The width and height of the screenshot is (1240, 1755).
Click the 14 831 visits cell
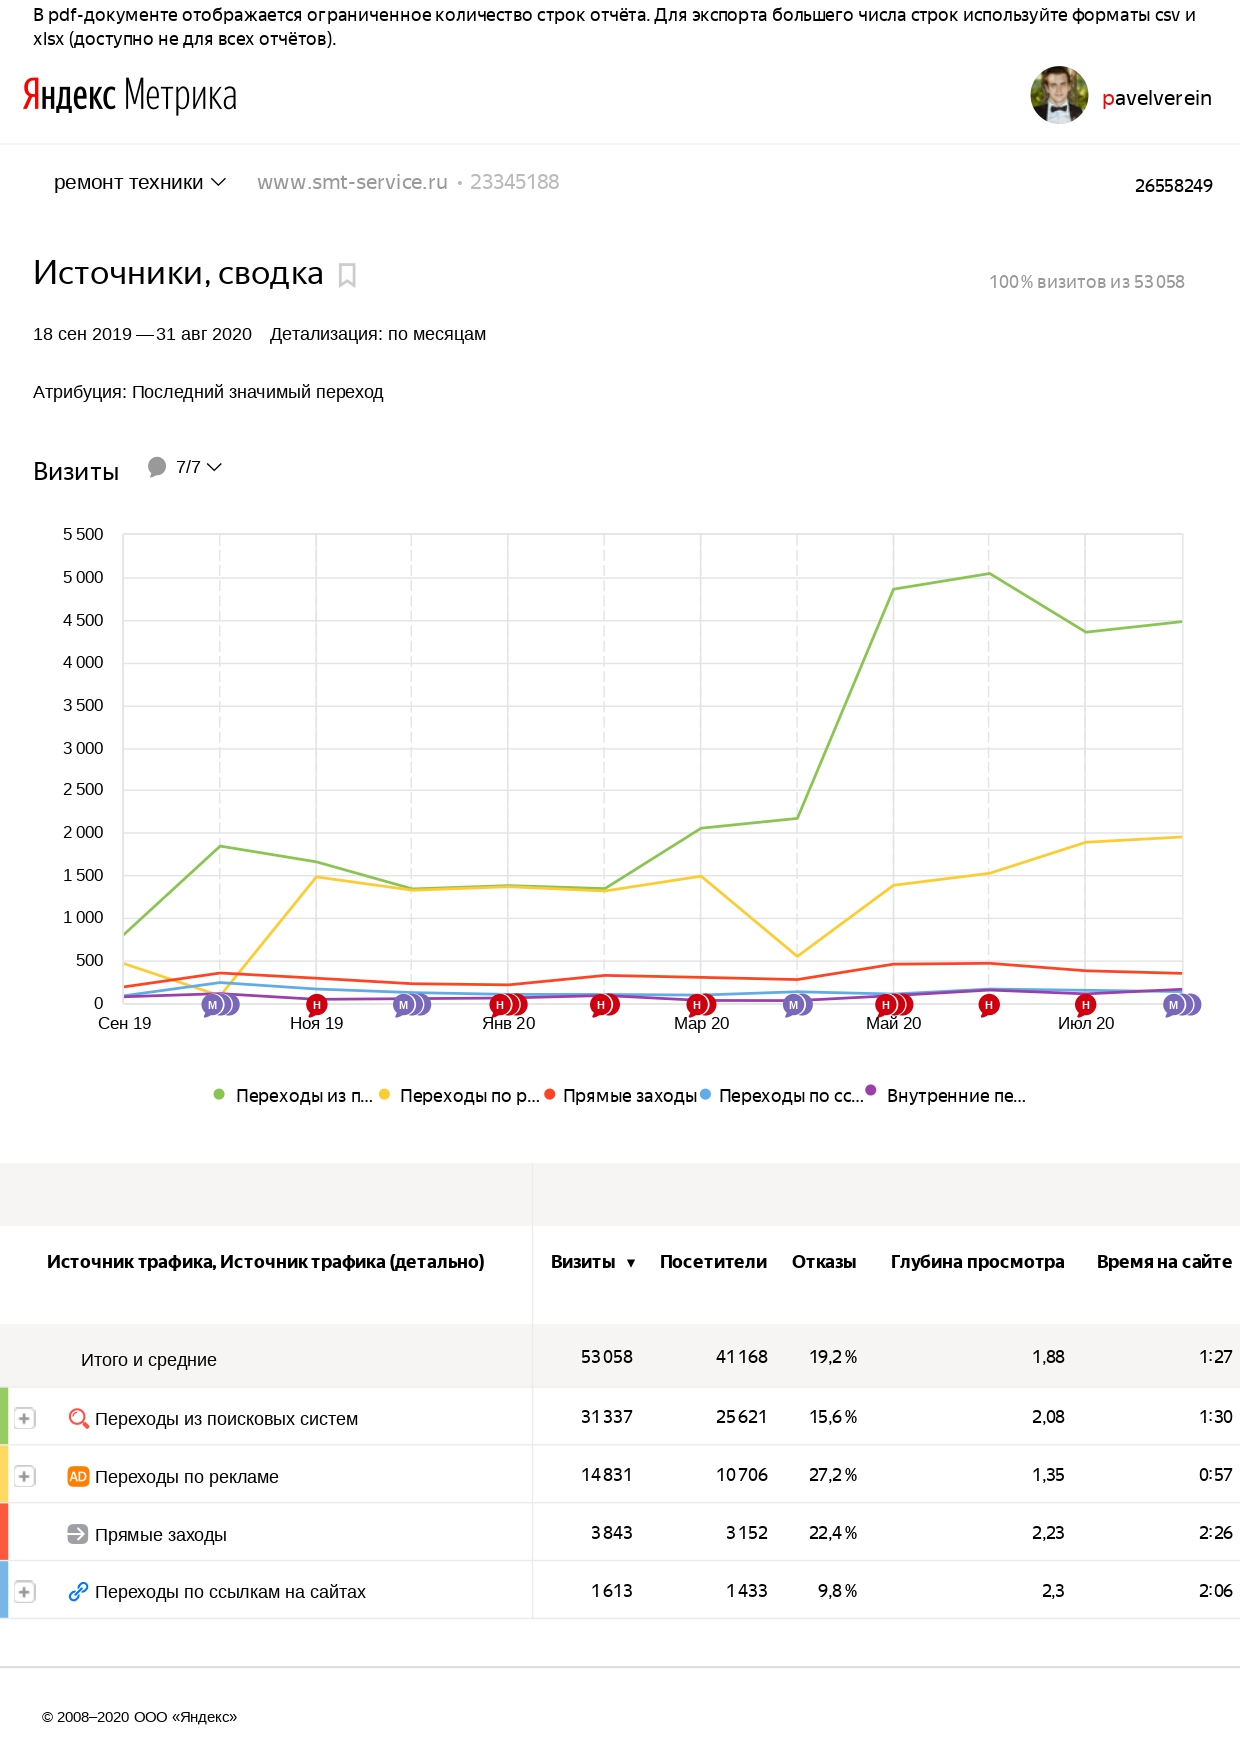[607, 1475]
